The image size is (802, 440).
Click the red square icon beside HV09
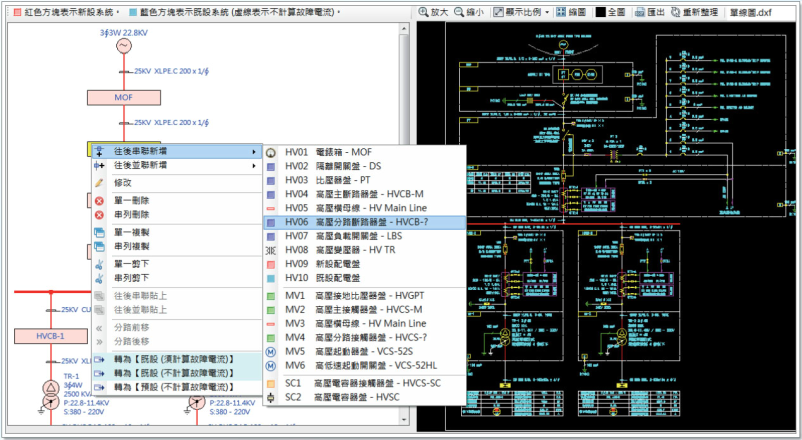coord(271,265)
